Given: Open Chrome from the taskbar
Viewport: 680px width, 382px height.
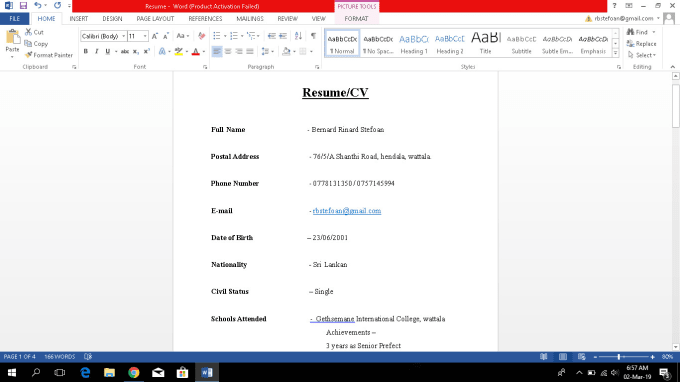Looking at the screenshot, I should [x=134, y=372].
